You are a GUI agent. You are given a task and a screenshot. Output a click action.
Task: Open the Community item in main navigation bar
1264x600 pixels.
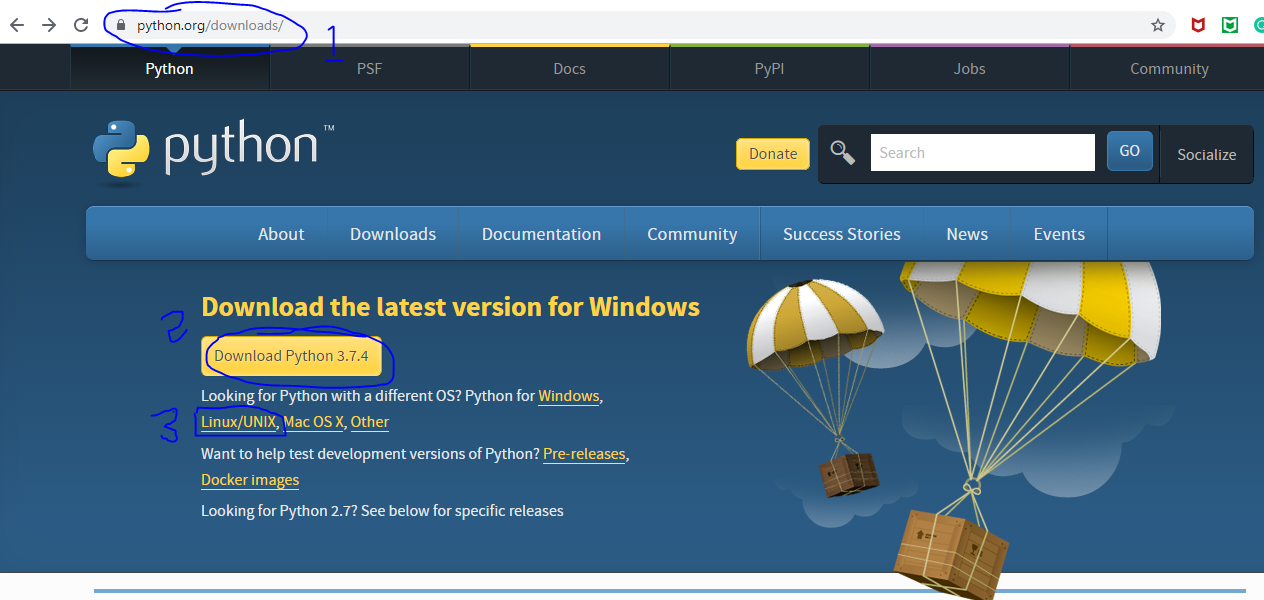[x=692, y=234]
